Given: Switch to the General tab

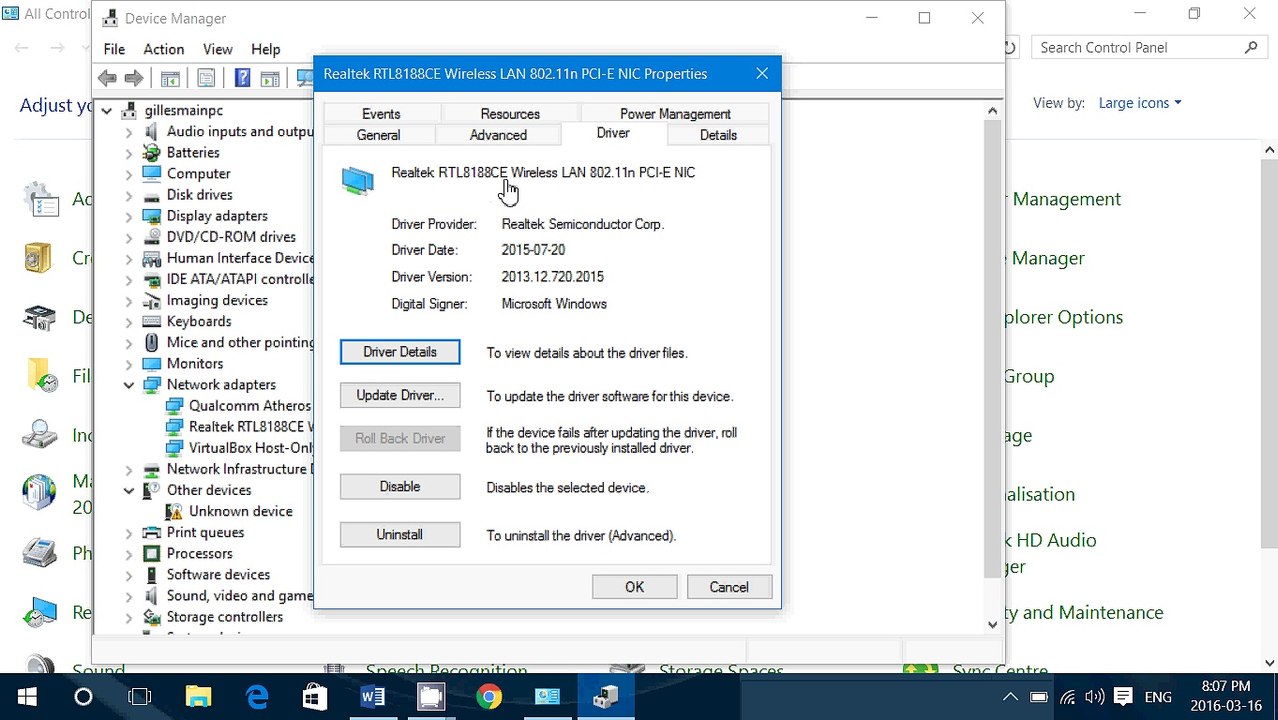Looking at the screenshot, I should tap(378, 135).
